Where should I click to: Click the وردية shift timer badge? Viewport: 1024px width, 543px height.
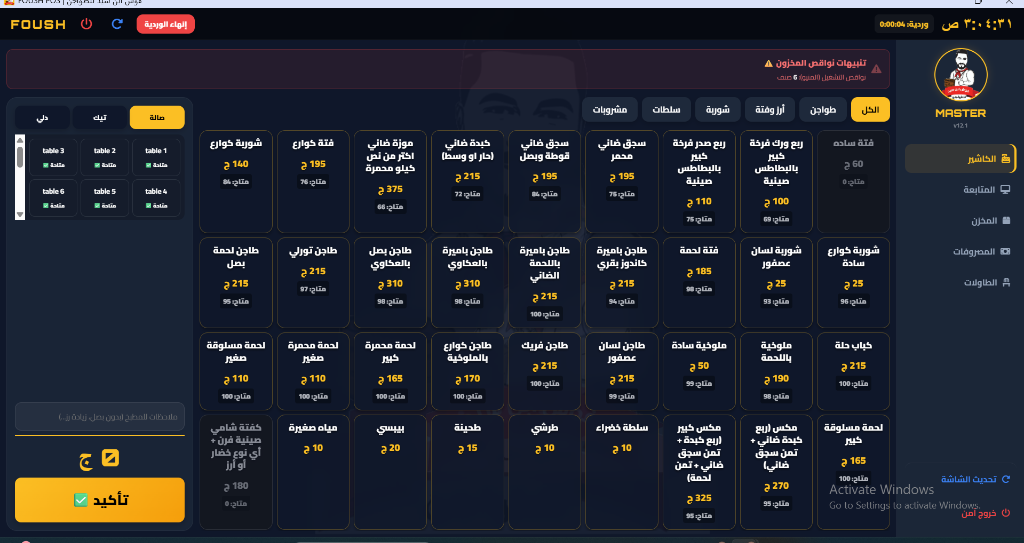point(903,24)
